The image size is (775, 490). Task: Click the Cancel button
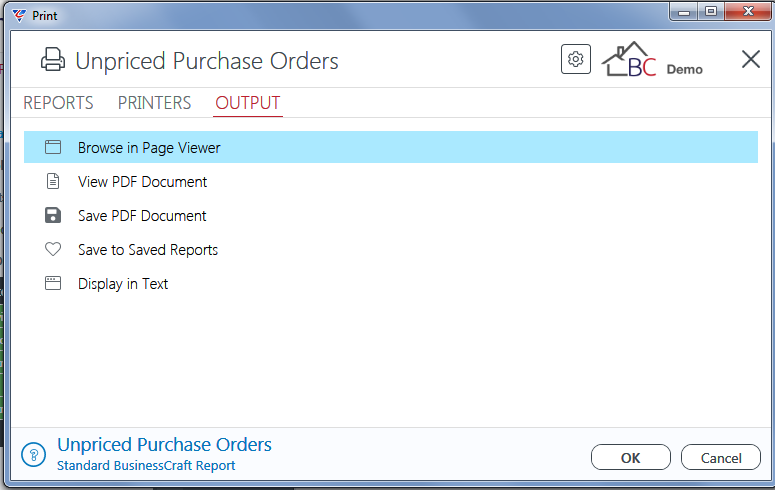click(x=721, y=458)
